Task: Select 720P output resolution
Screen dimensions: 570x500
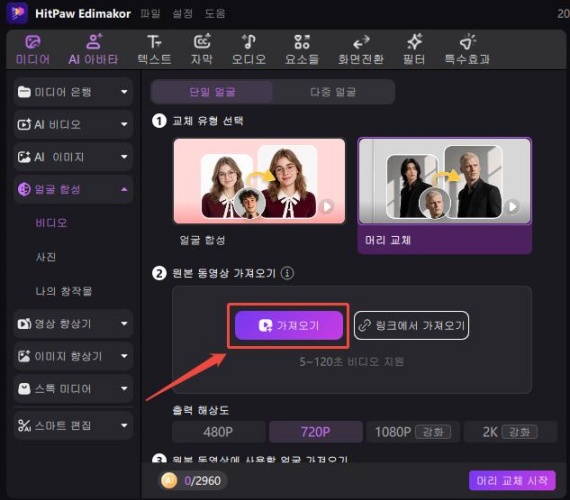Action: 316,432
